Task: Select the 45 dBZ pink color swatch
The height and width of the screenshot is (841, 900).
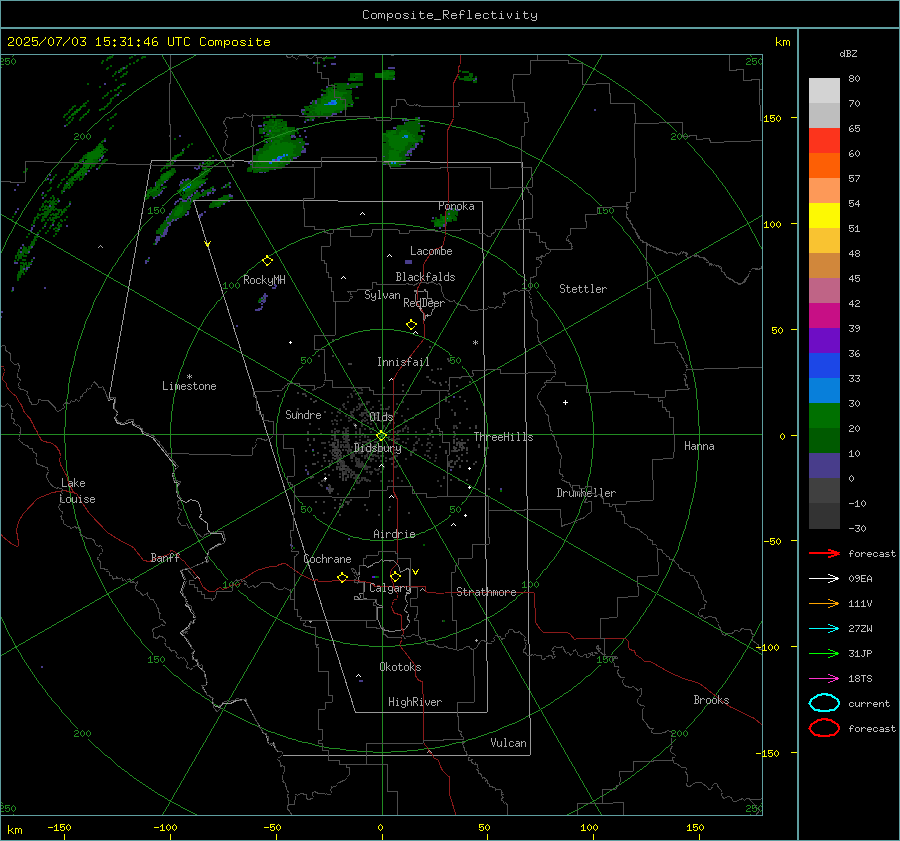Action: (824, 290)
